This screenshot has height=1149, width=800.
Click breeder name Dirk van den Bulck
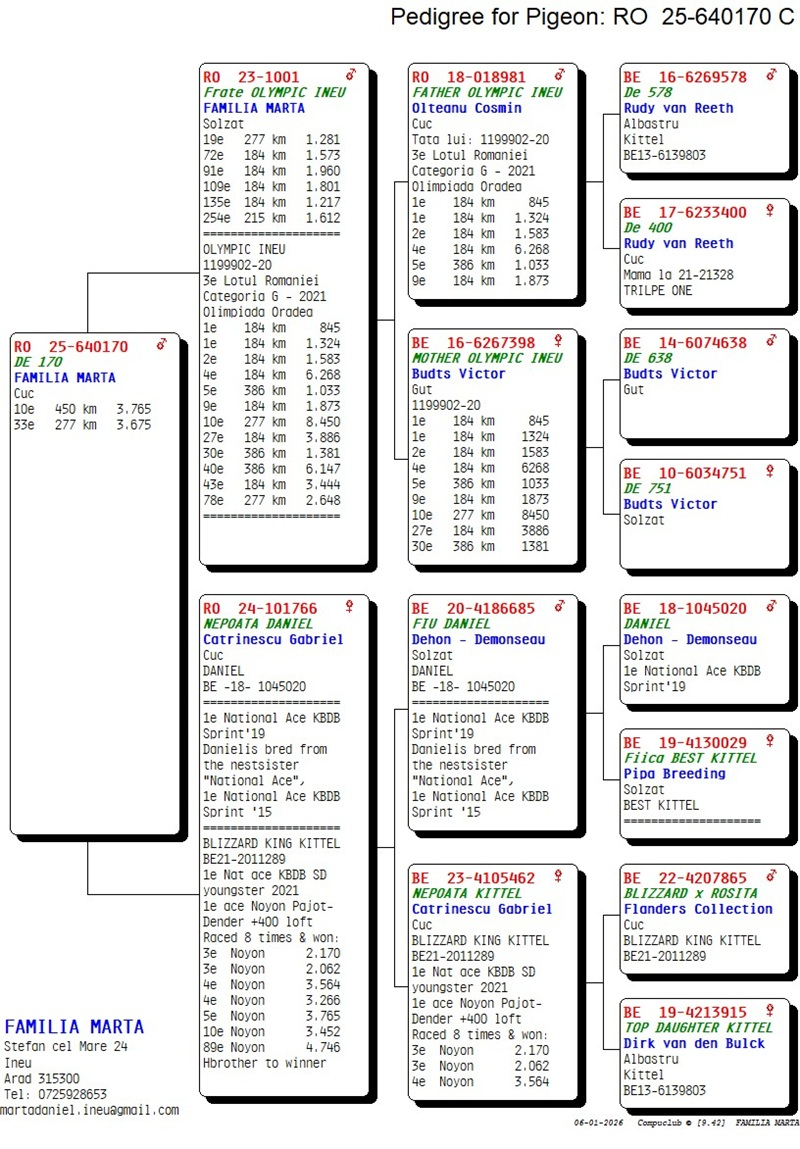coord(694,1043)
